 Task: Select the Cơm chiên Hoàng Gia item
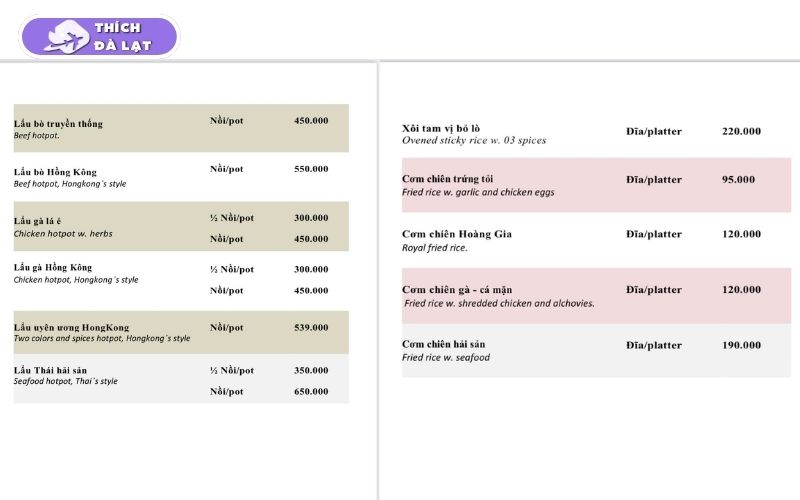(x=457, y=234)
